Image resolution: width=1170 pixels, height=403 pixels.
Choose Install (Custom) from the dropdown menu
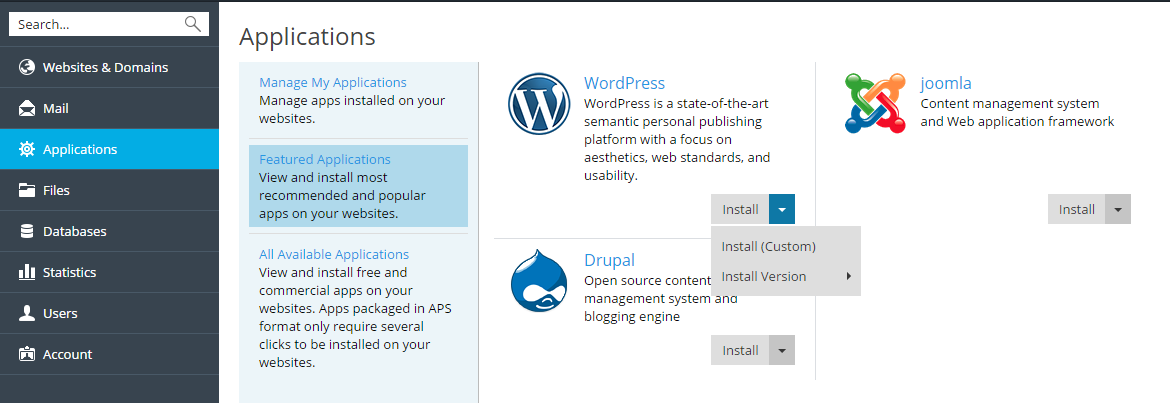pyautogui.click(x=768, y=246)
